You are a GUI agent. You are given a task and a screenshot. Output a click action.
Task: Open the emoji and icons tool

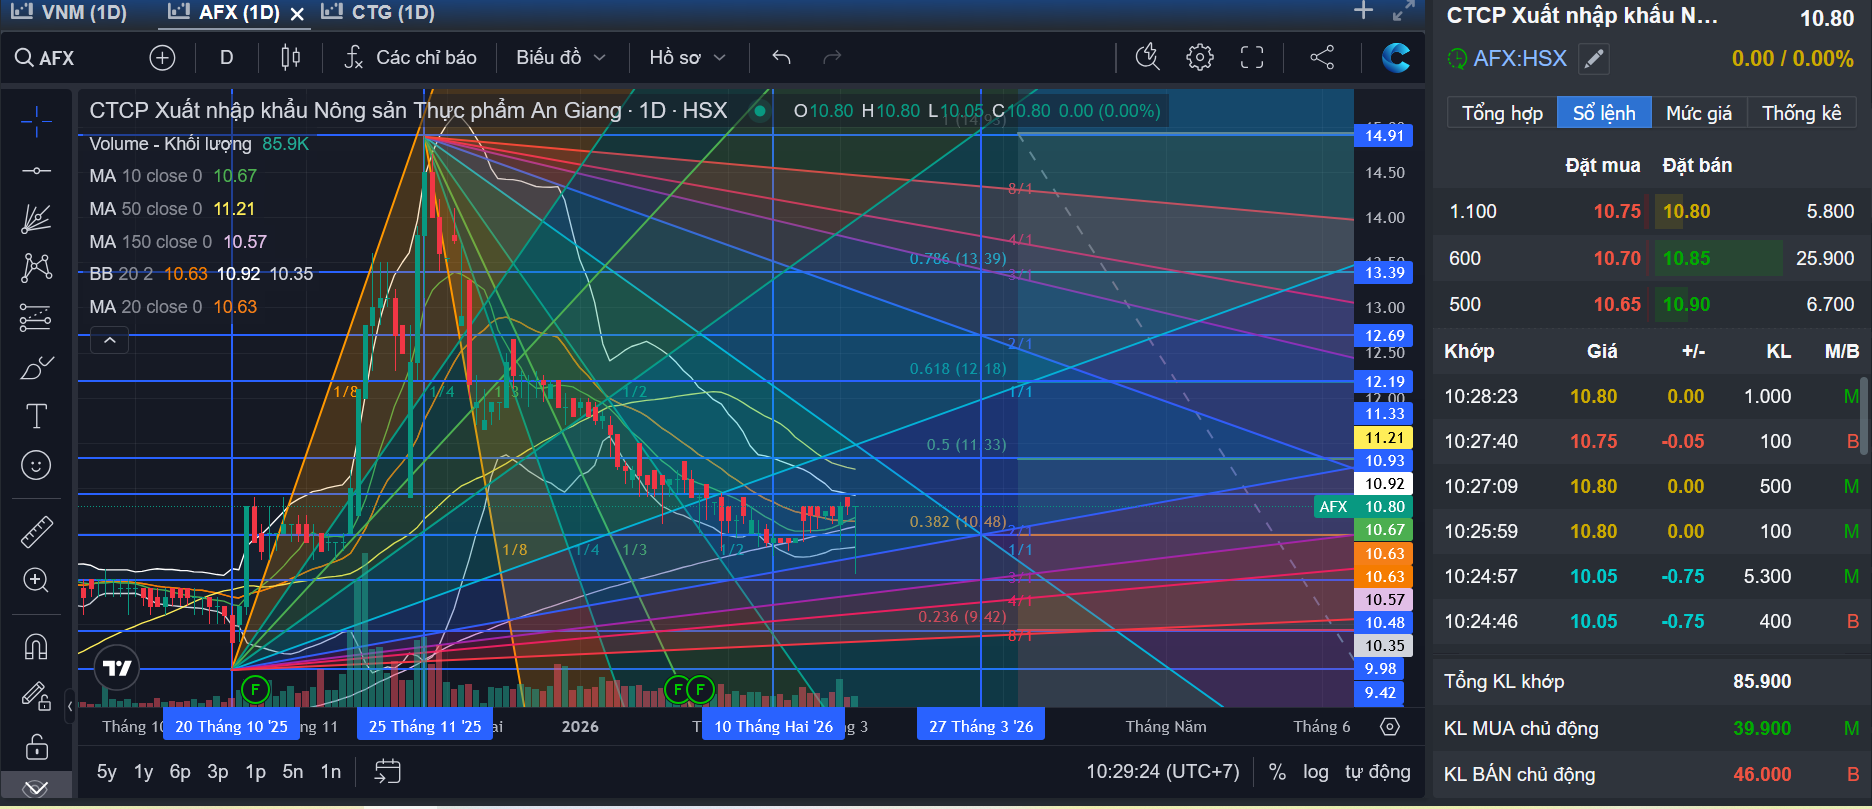[x=36, y=465]
